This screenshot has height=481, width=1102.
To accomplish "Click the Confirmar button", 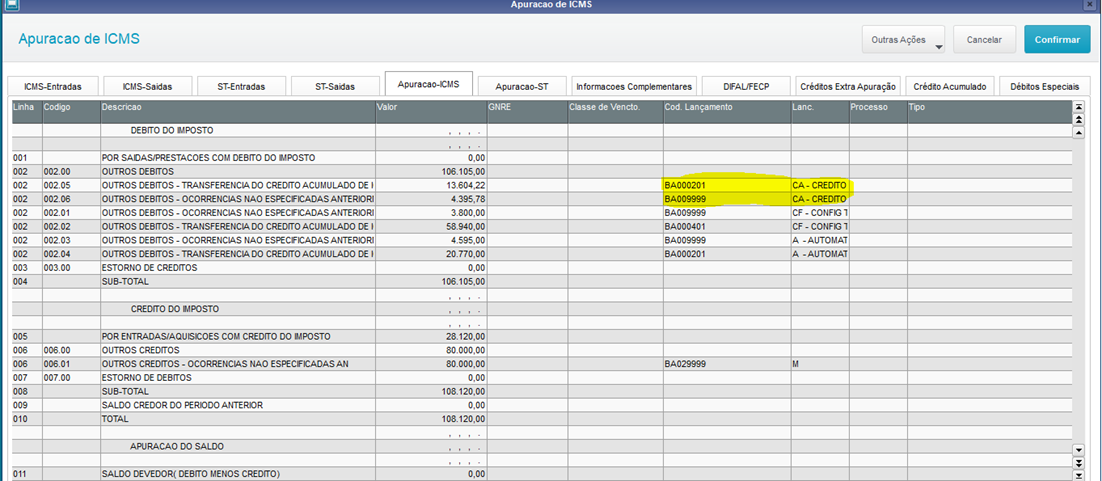I will (1057, 39).
